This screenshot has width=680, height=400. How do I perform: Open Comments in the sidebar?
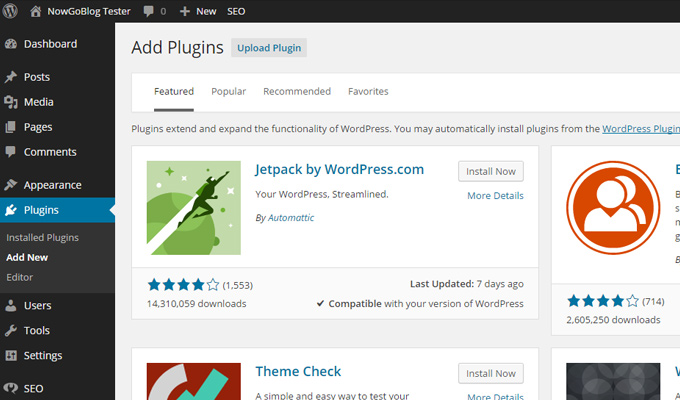pos(50,152)
